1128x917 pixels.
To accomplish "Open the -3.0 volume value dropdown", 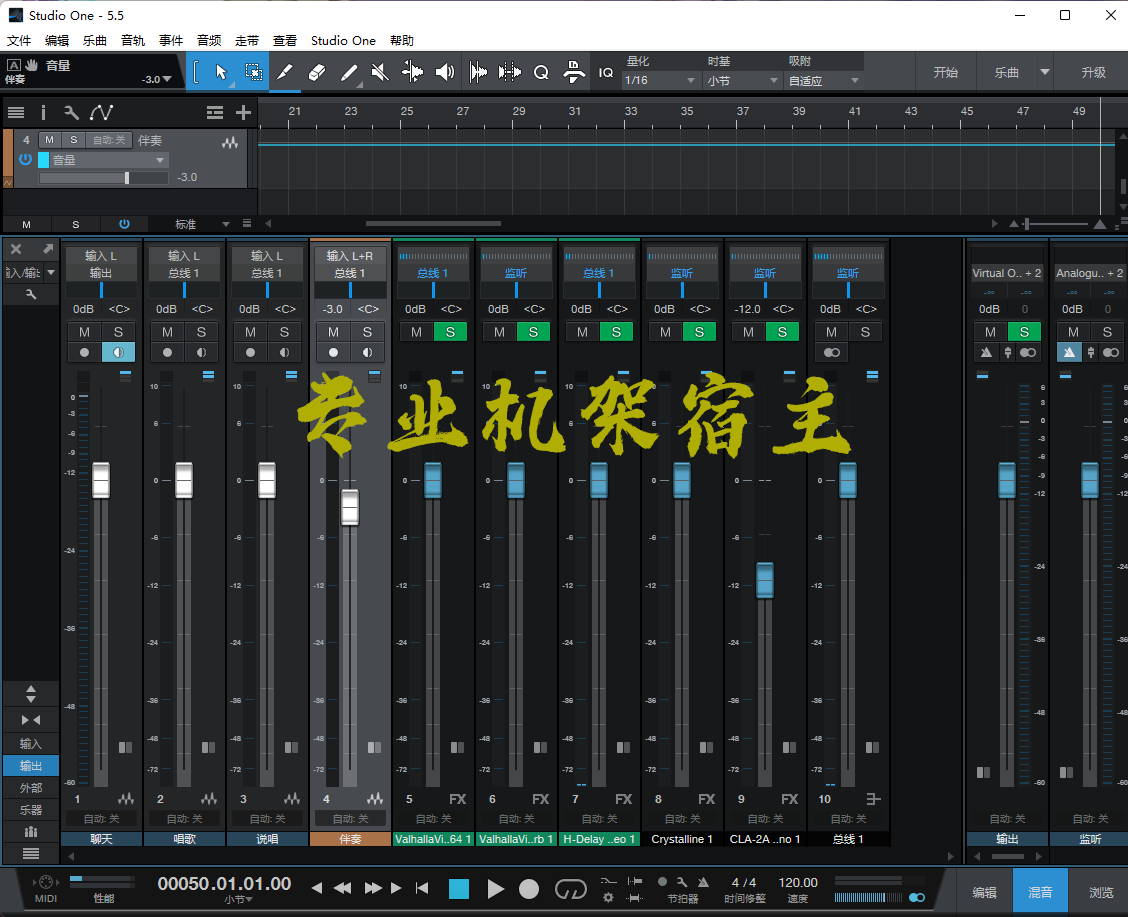I will (x=157, y=79).
